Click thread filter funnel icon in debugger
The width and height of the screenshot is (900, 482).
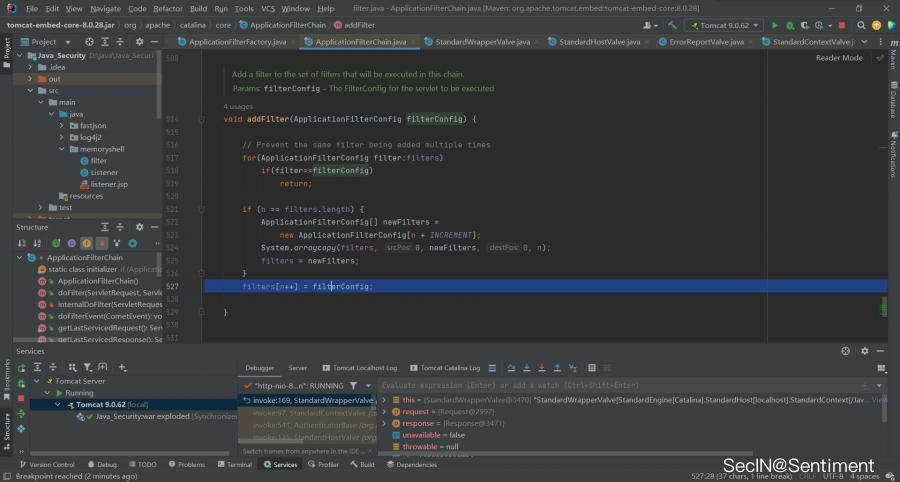pyautogui.click(x=353, y=385)
